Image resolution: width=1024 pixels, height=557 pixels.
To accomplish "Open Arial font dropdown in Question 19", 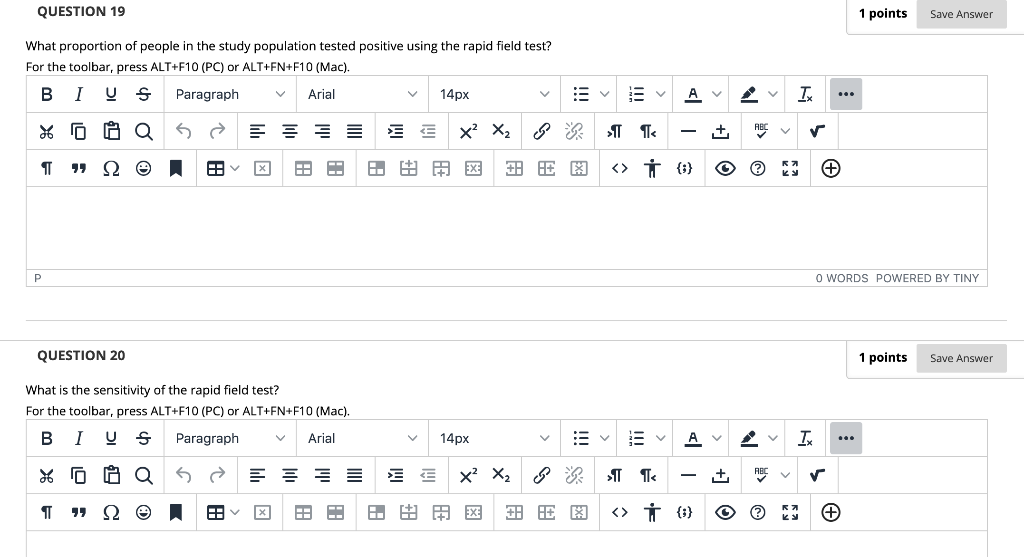I will [x=362, y=94].
